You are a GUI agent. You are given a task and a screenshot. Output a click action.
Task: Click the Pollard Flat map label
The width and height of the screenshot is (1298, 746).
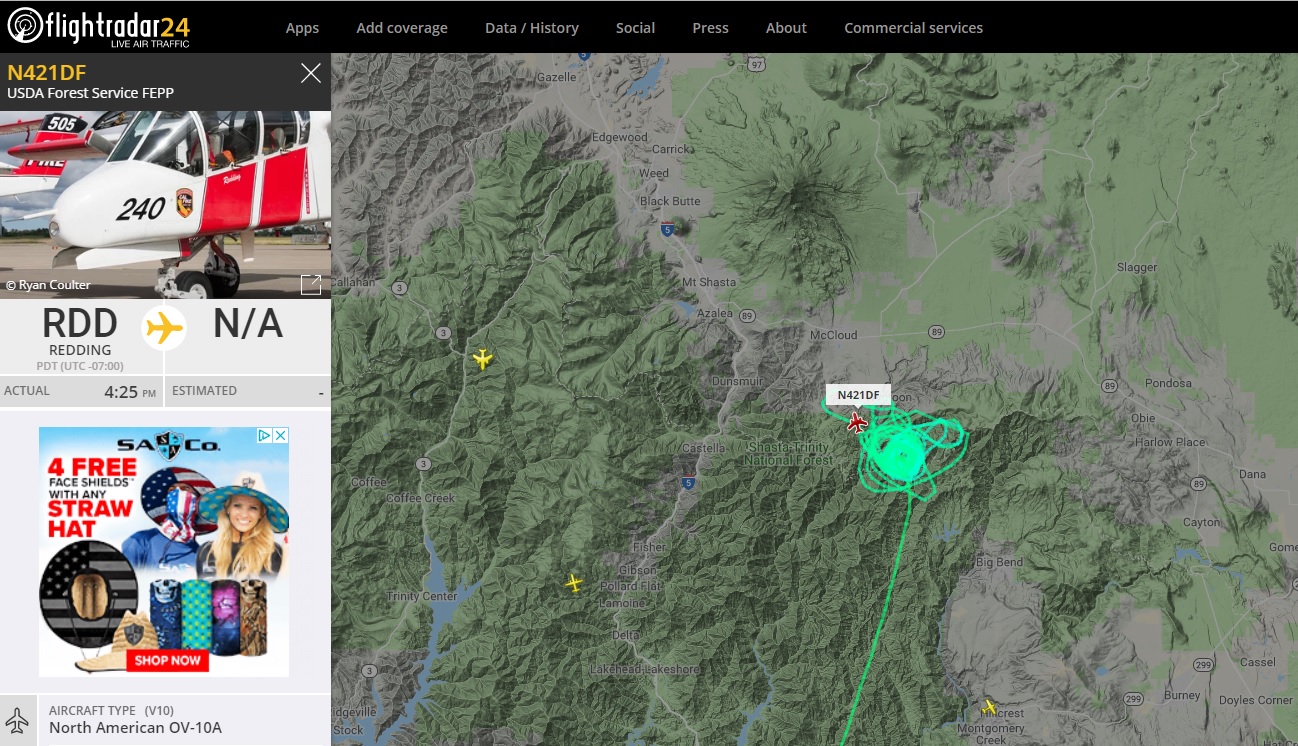coord(632,585)
